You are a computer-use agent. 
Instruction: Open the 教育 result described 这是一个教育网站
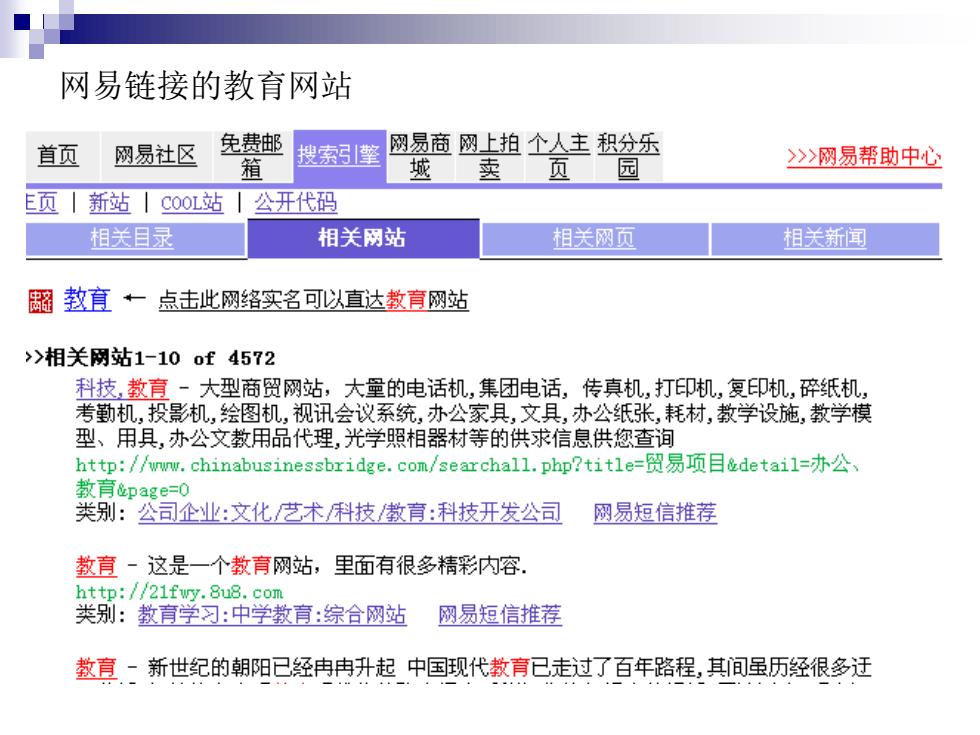point(96,566)
